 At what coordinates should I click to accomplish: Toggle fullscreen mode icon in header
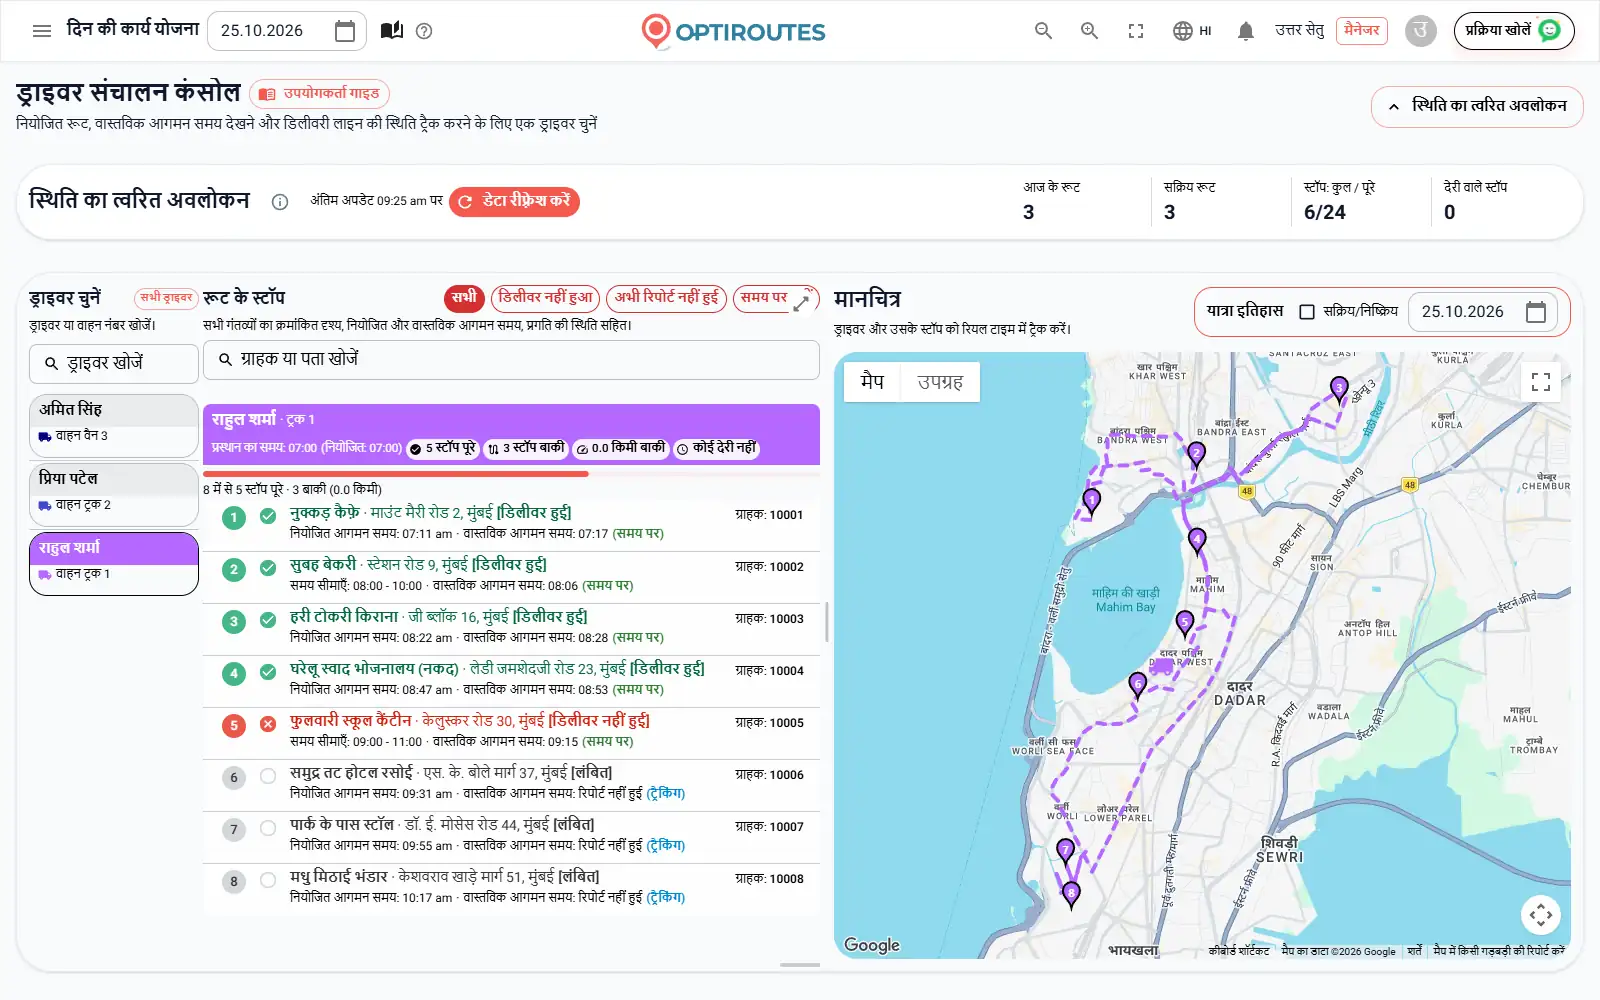point(1136,31)
